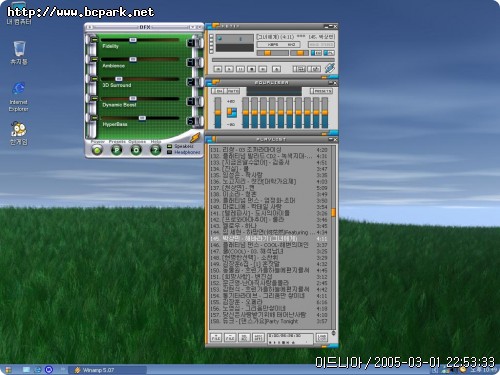Select playlist track 134 in the list

(269, 169)
